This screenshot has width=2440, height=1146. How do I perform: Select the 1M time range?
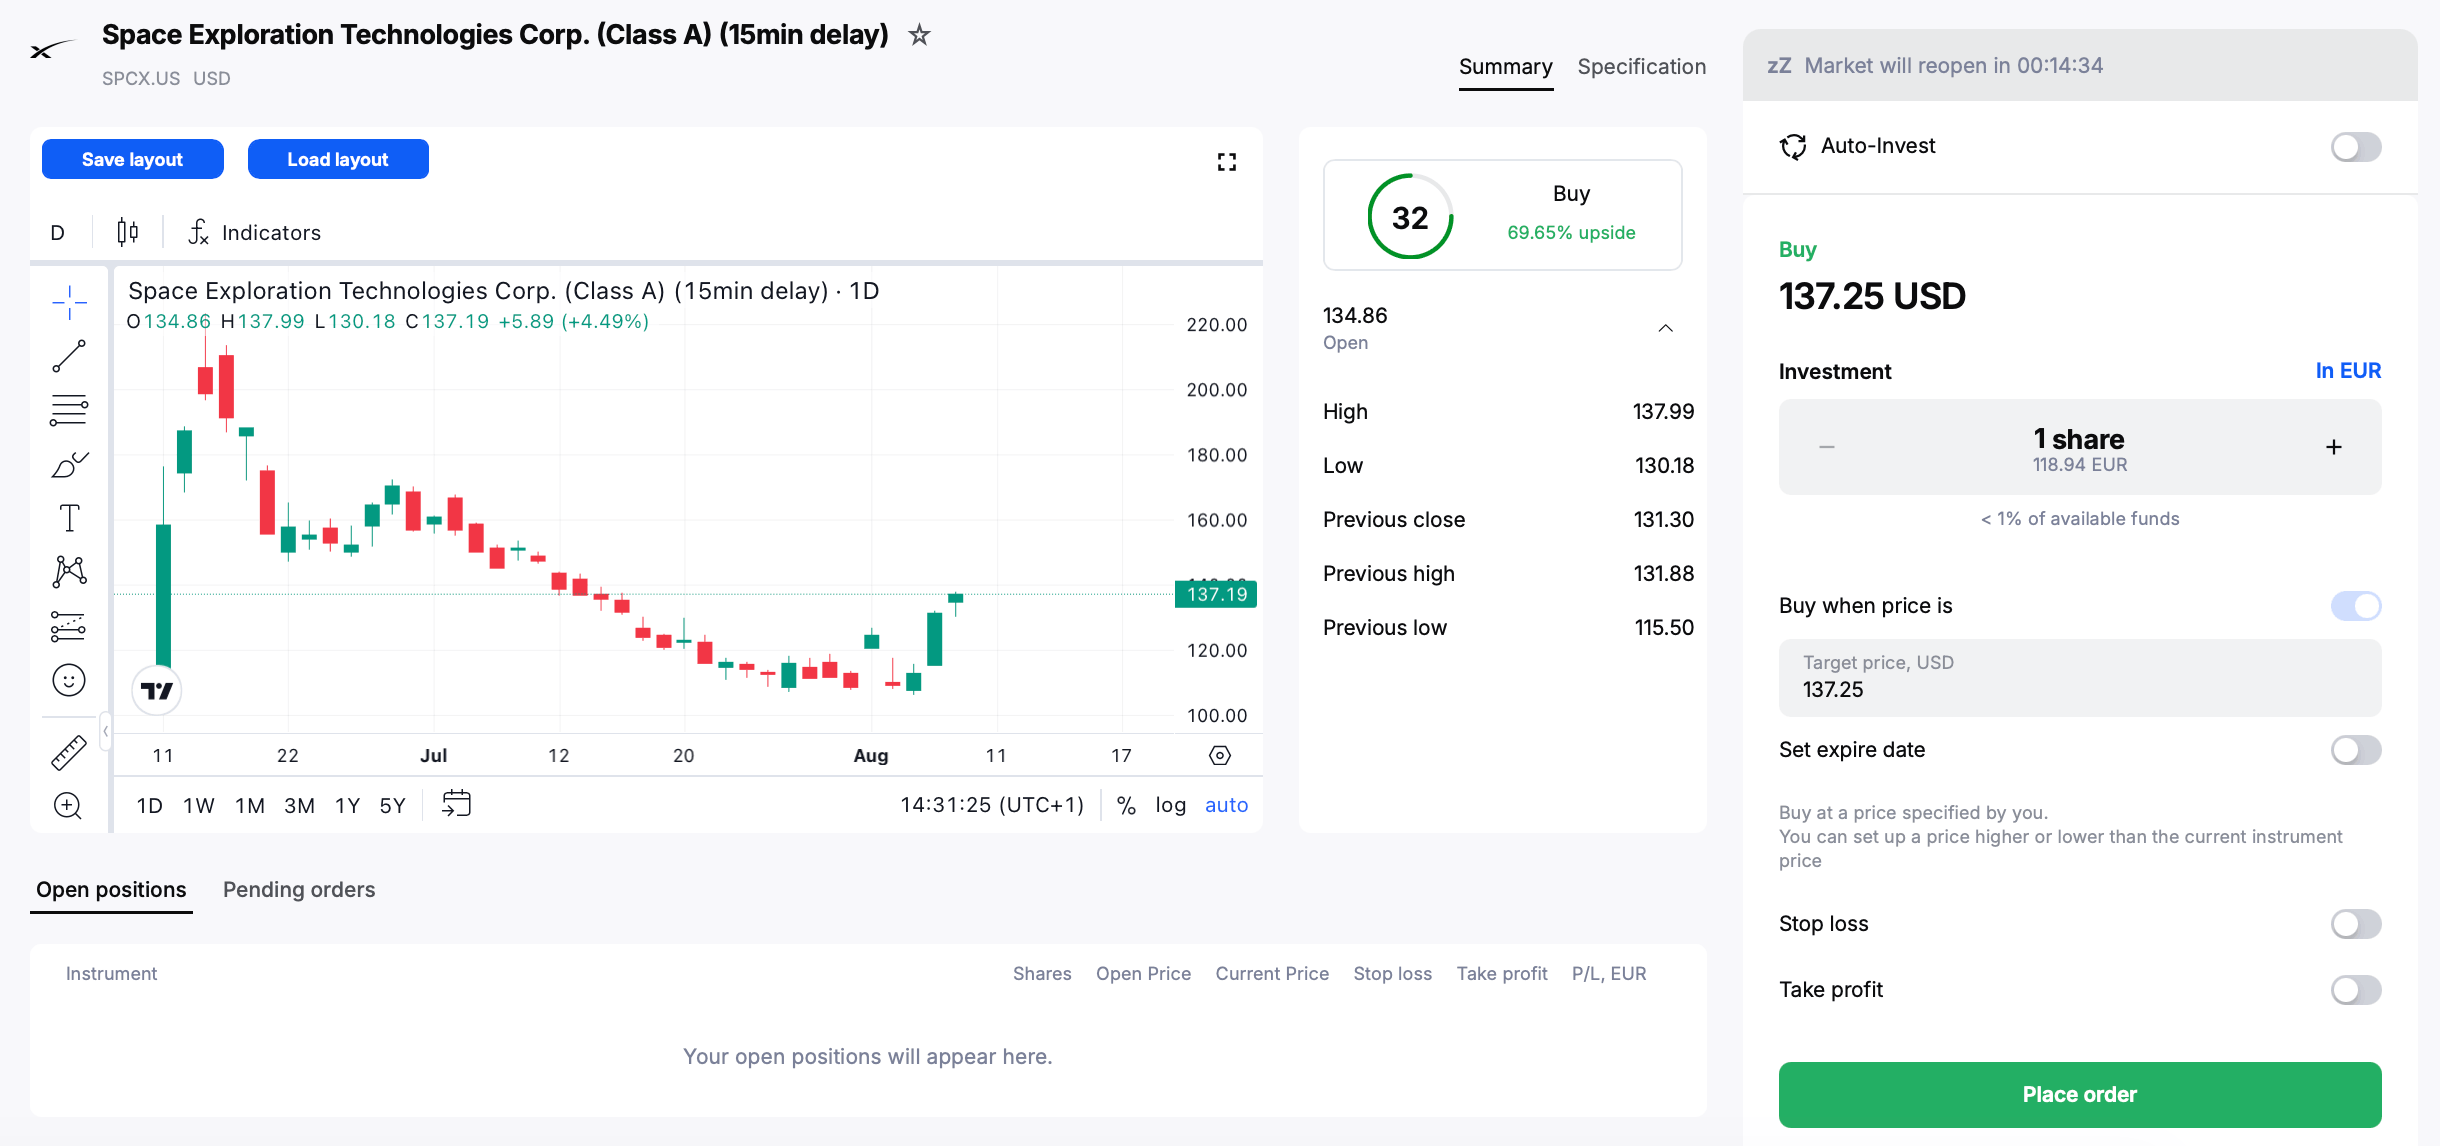pyautogui.click(x=250, y=805)
